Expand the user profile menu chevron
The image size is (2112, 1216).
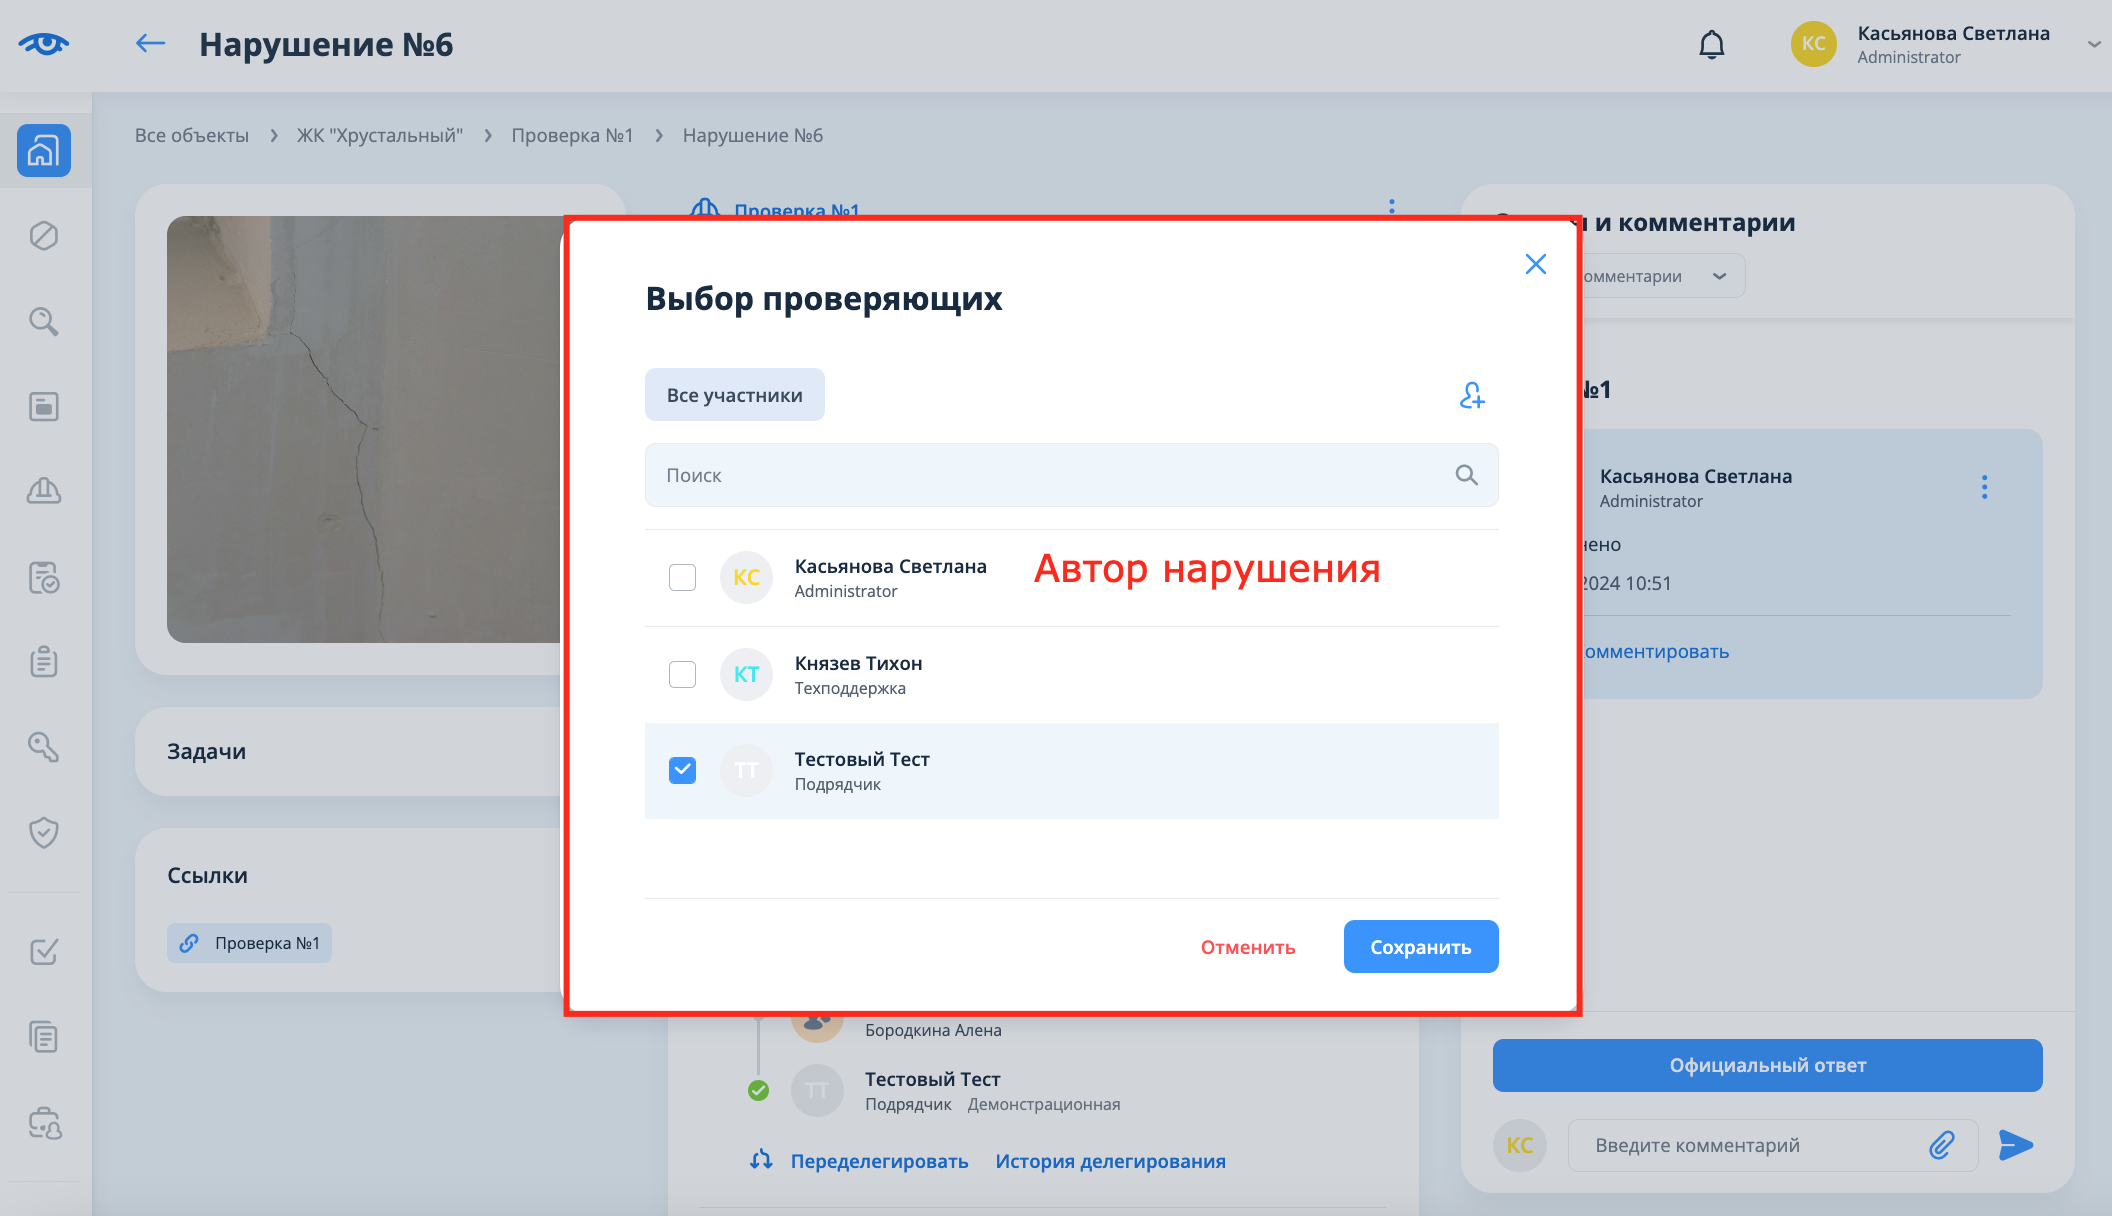point(2093,45)
